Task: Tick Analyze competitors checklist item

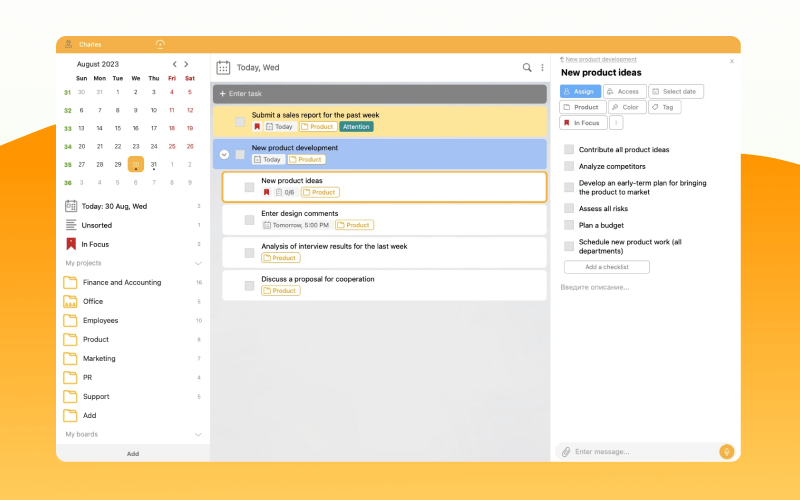Action: click(569, 166)
